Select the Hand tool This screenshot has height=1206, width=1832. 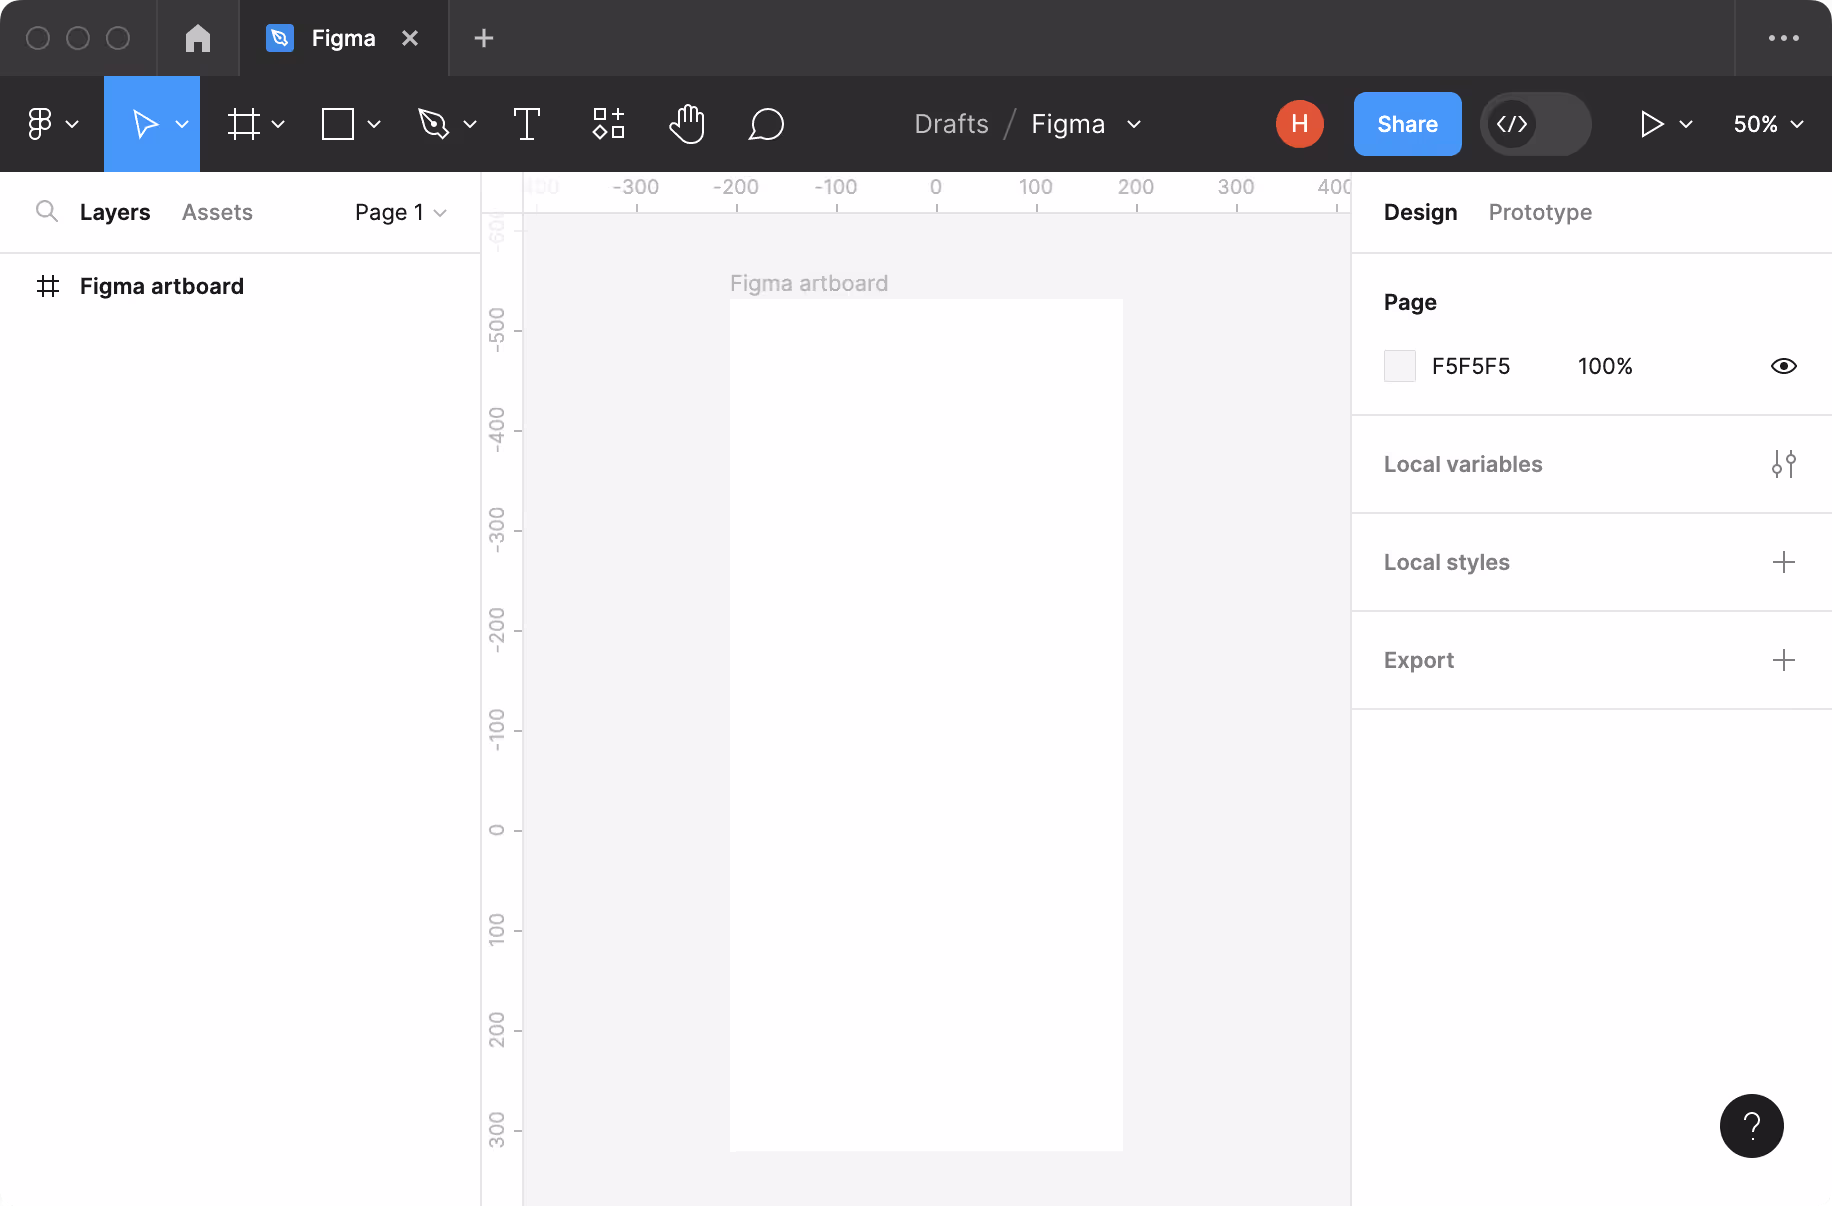(x=687, y=124)
